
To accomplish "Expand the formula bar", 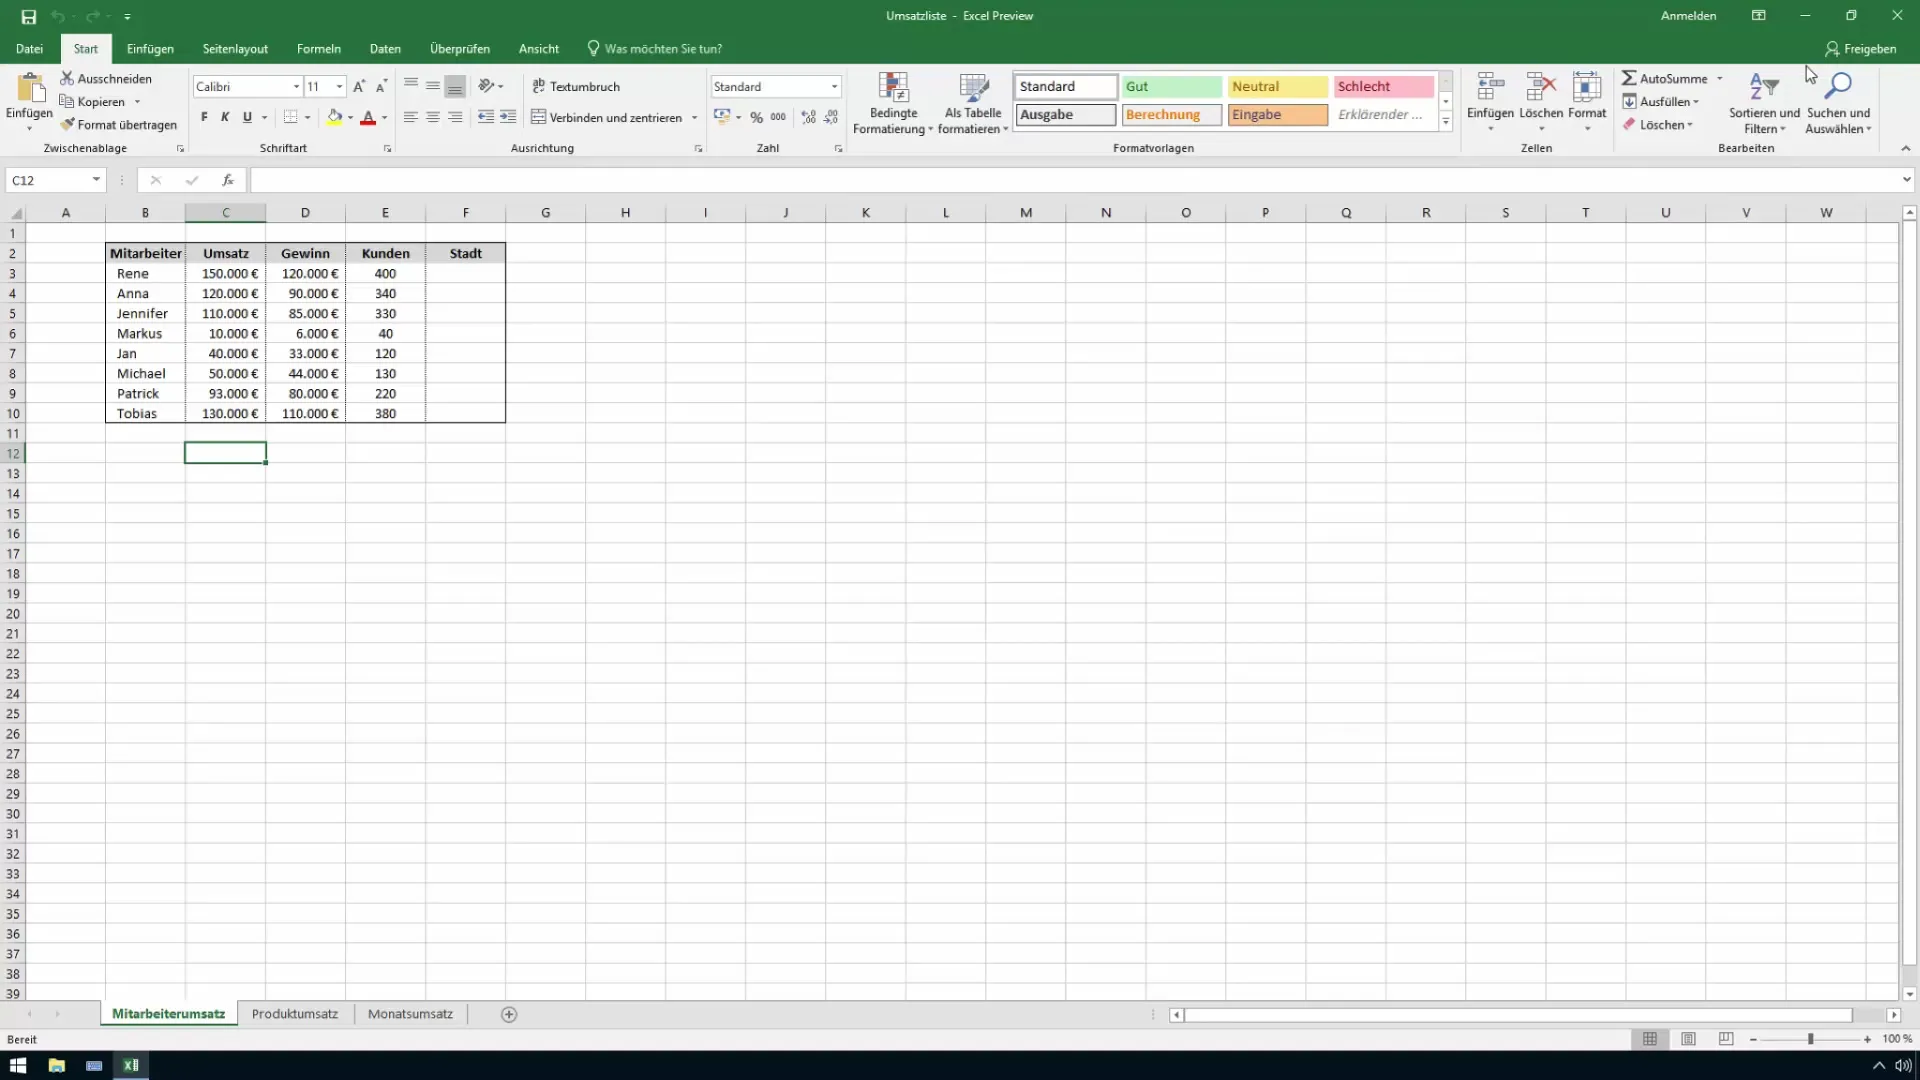I will click(1906, 180).
